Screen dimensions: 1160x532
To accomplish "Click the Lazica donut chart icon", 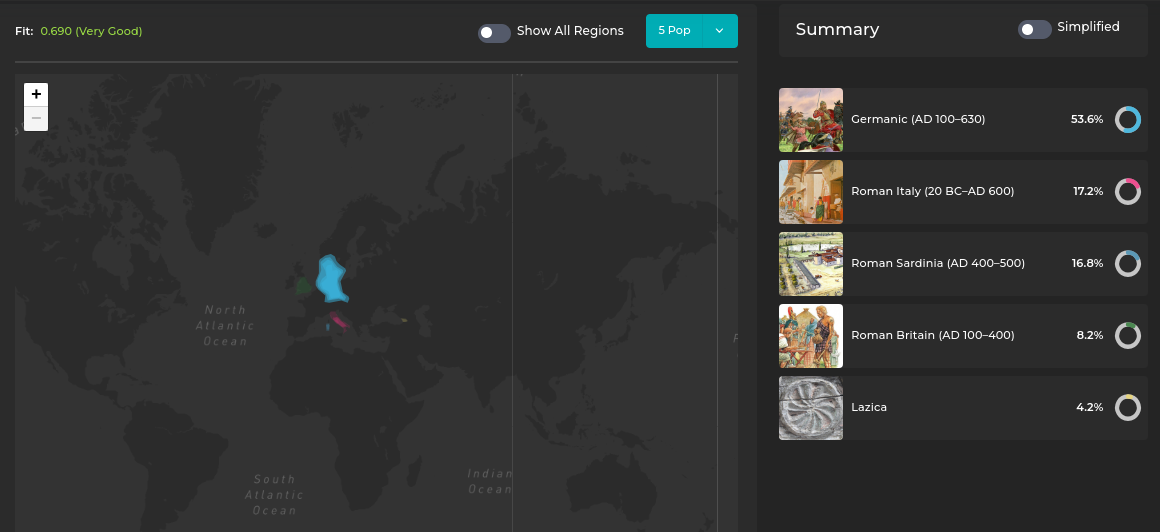I will coord(1127,408).
